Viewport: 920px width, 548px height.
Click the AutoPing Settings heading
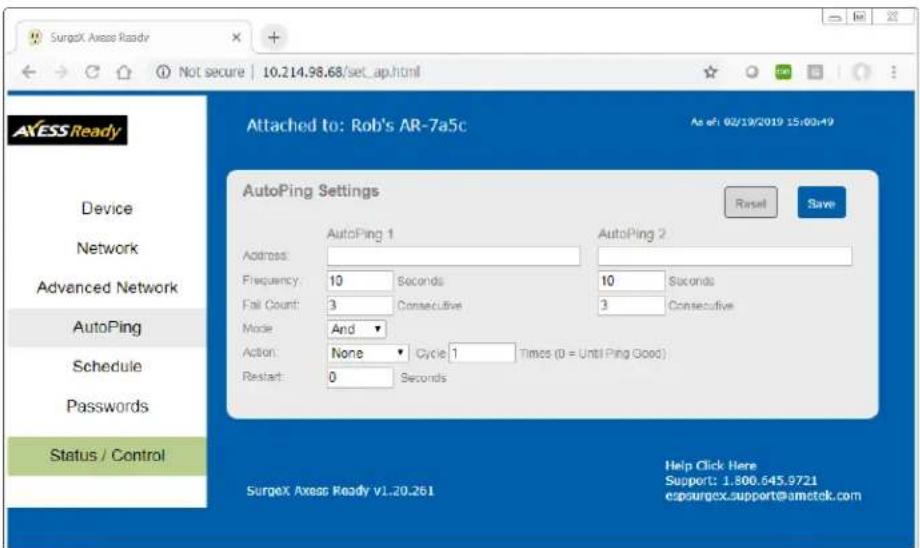point(311,191)
